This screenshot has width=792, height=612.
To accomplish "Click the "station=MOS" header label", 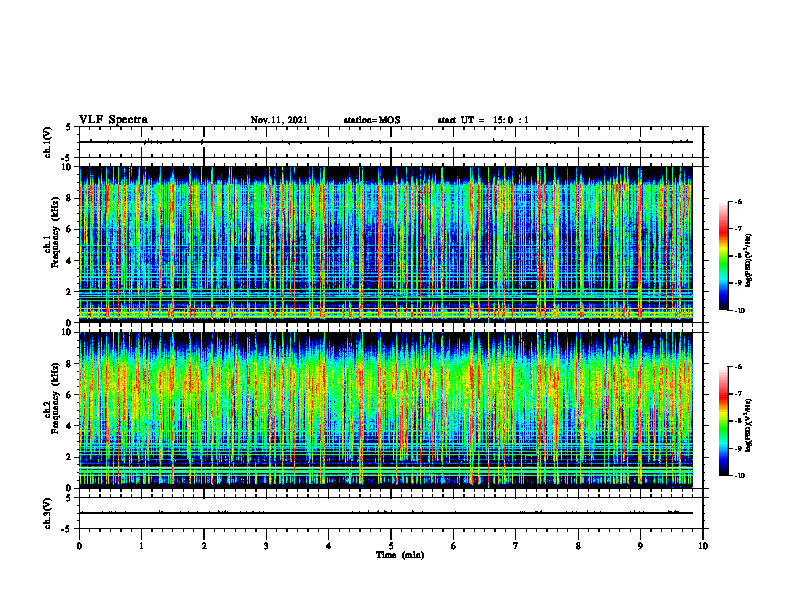I will click(x=372, y=120).
